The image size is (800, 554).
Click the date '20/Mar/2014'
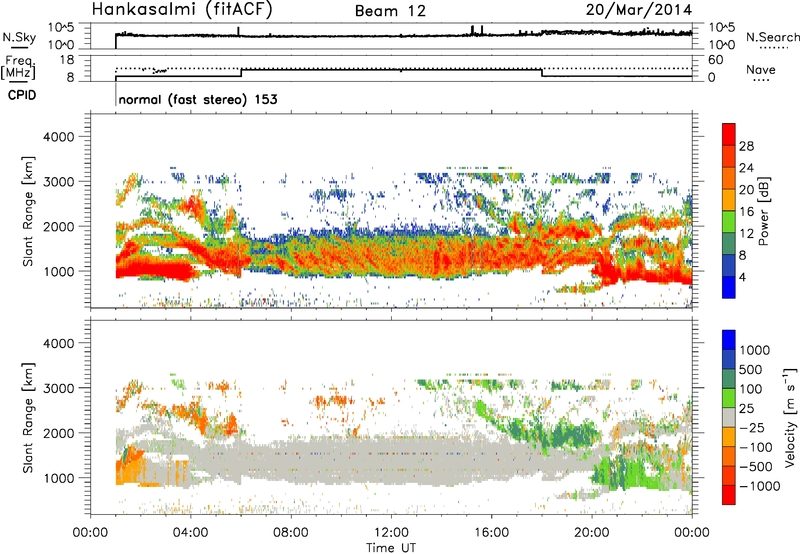click(639, 10)
